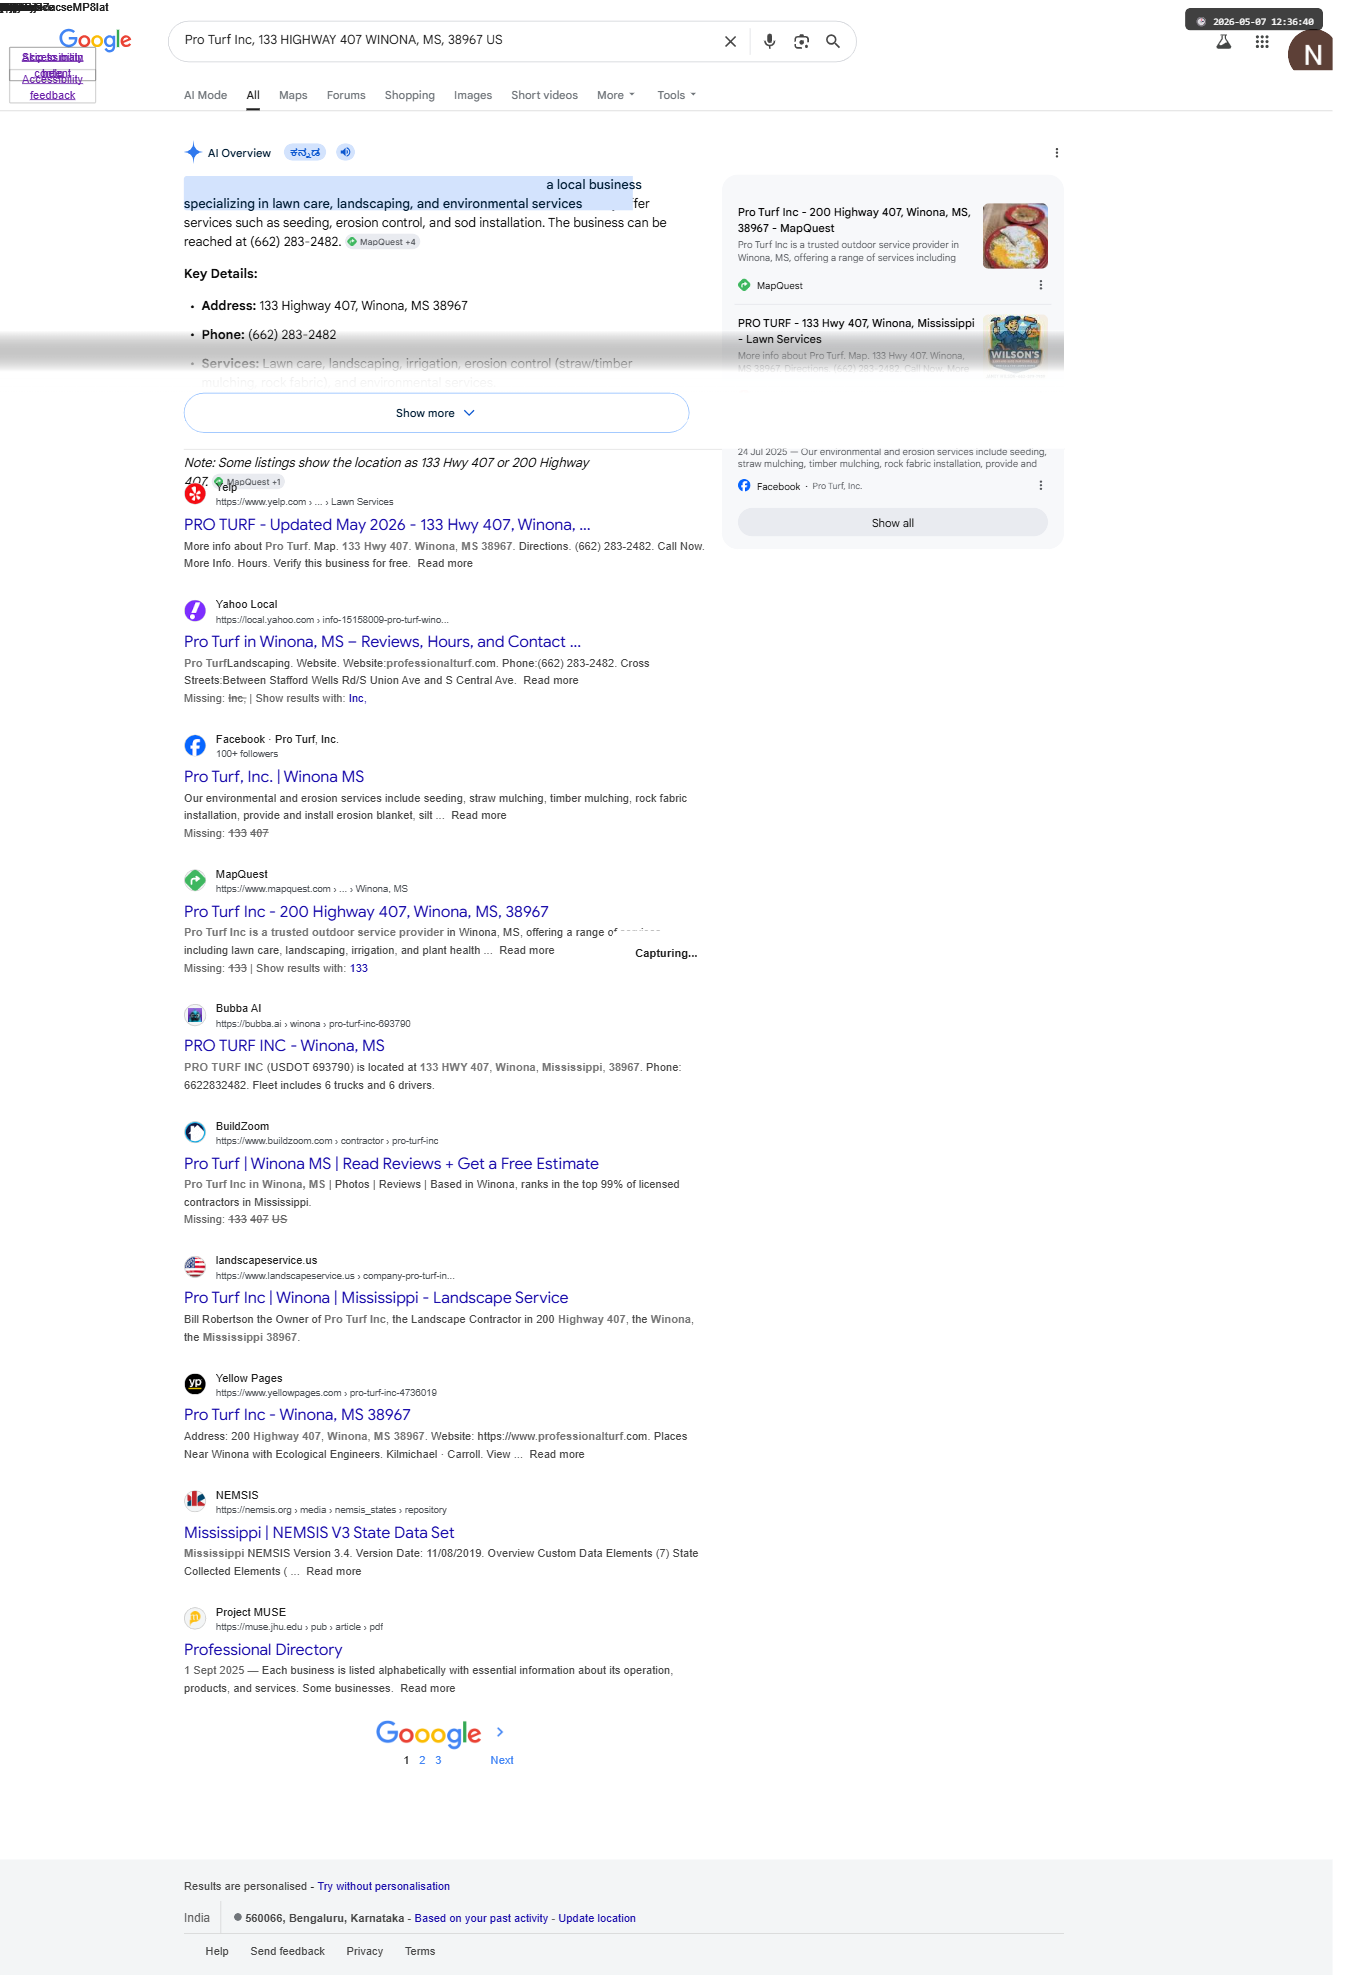Open the Privacy footer link
The image size is (1348, 1975).
[x=365, y=1952]
